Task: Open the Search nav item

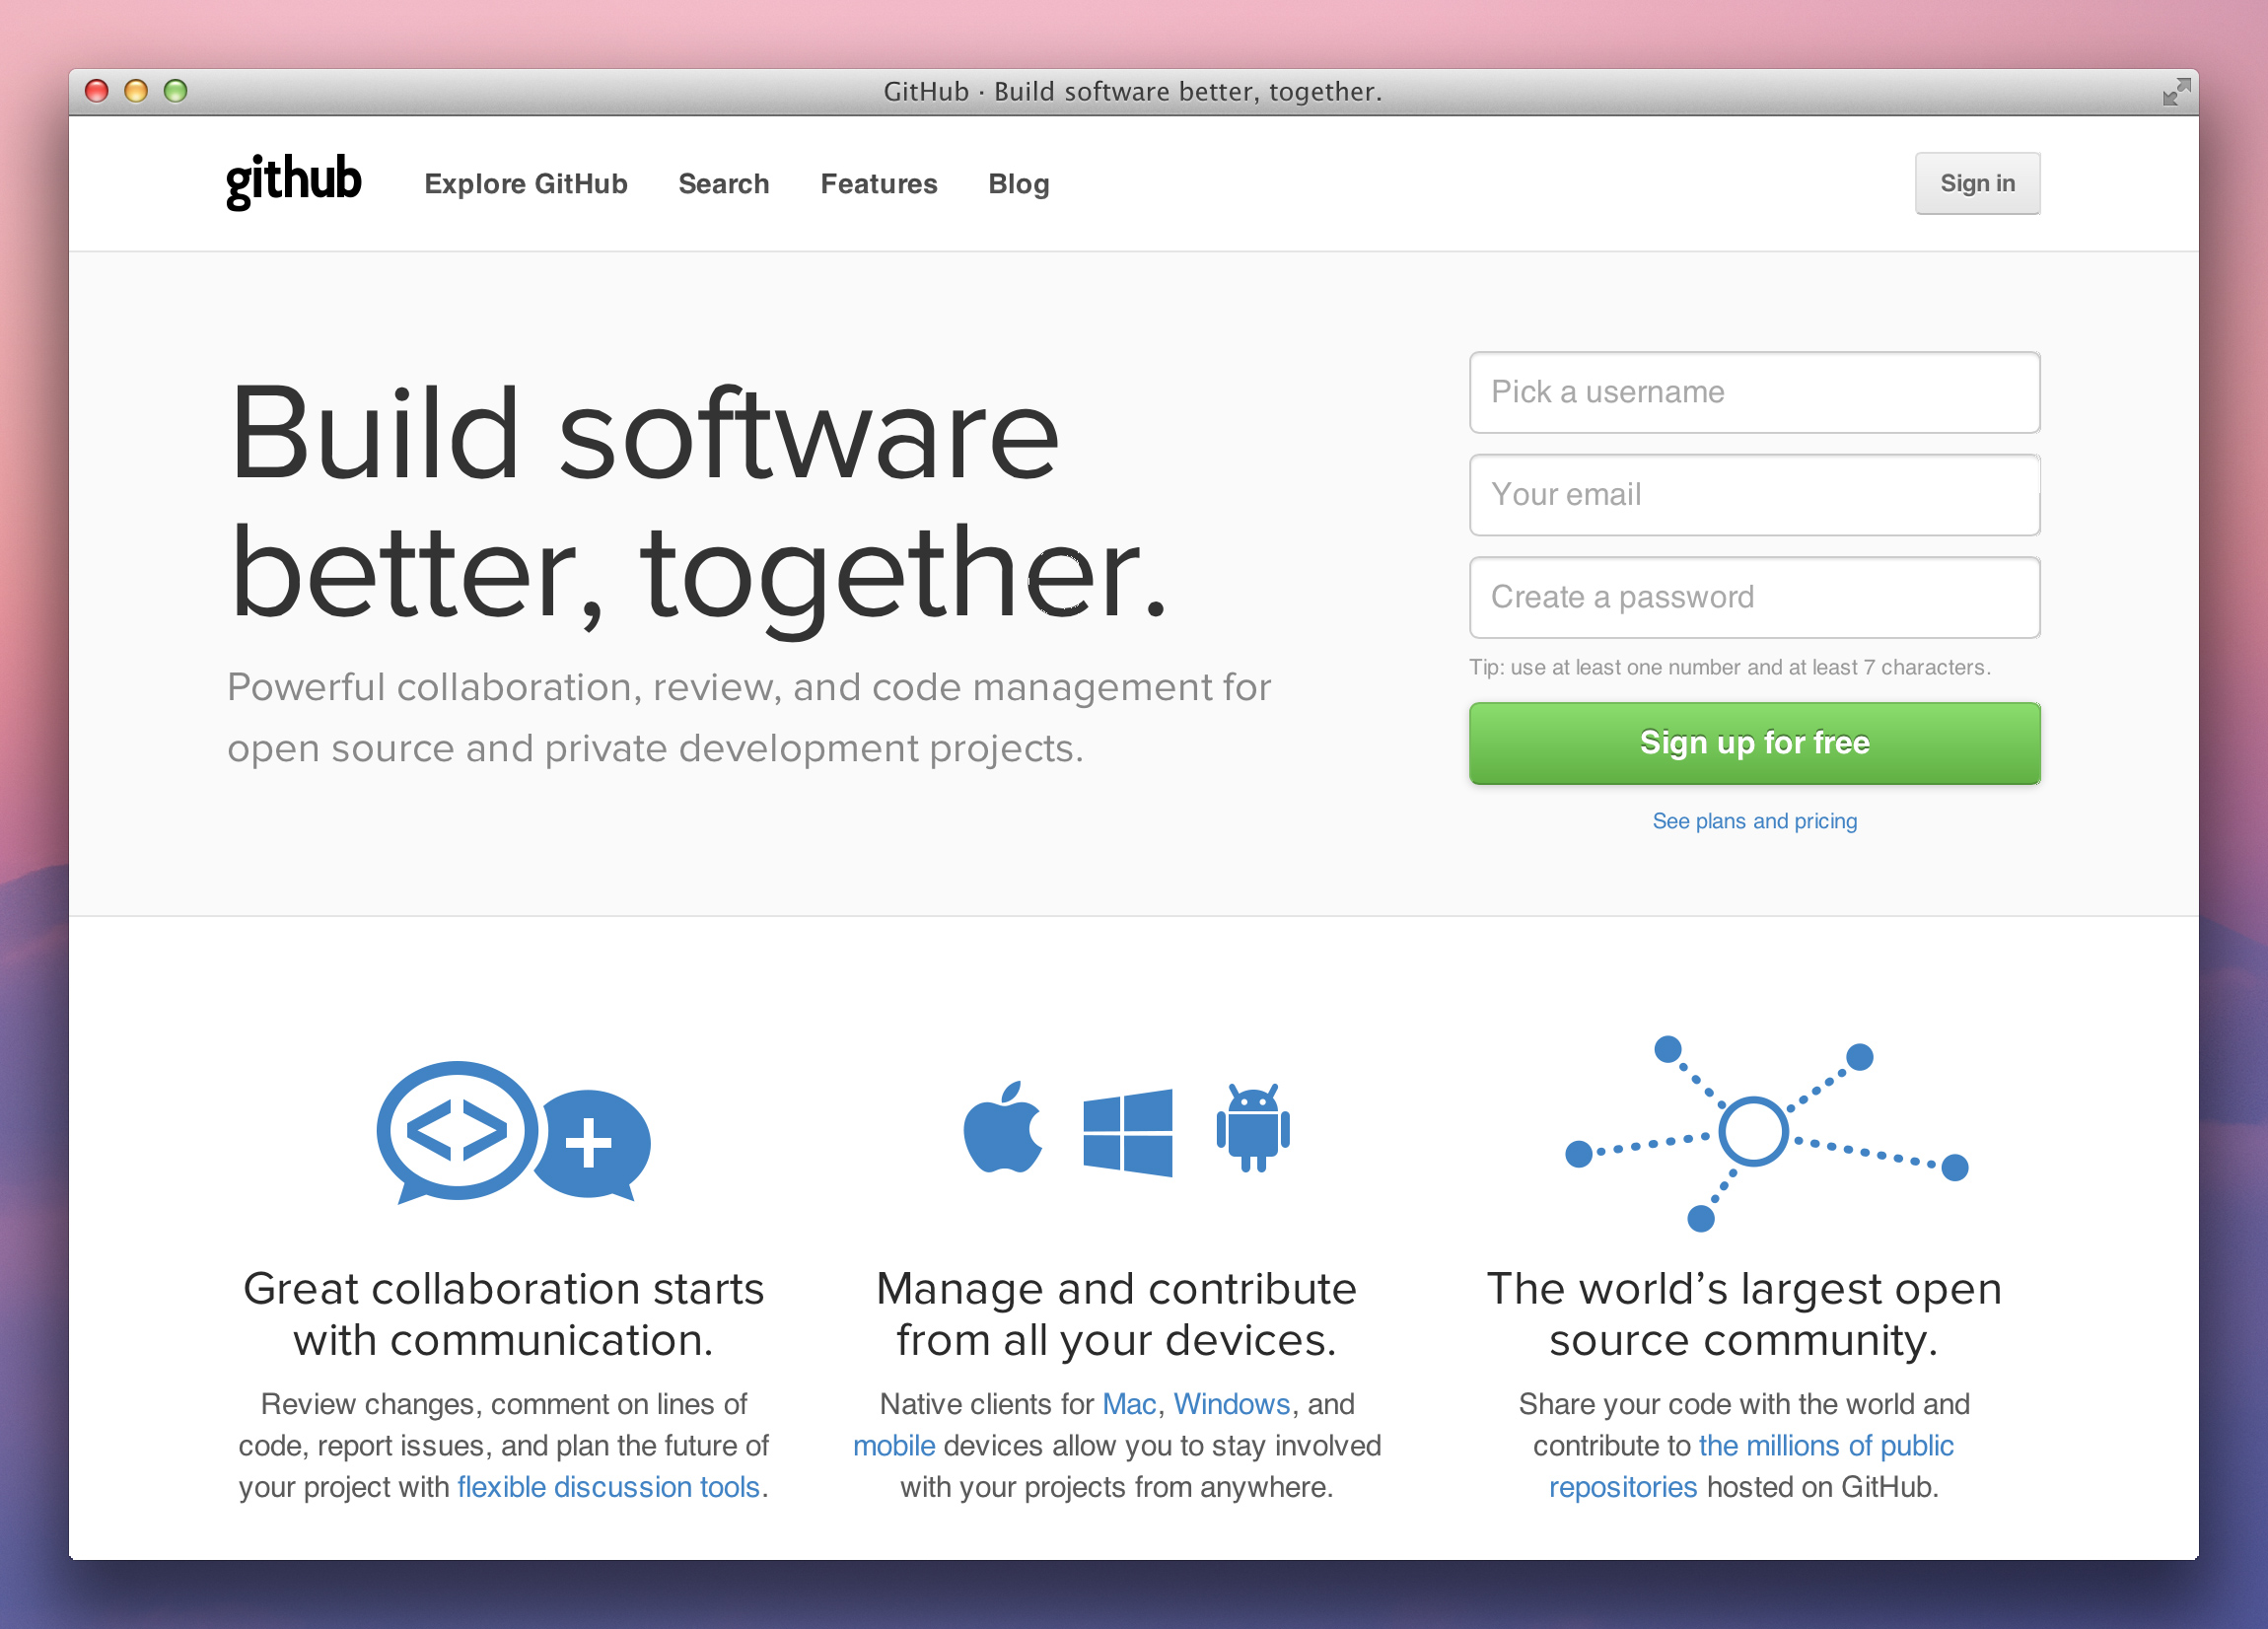Action: pyautogui.click(x=724, y=184)
